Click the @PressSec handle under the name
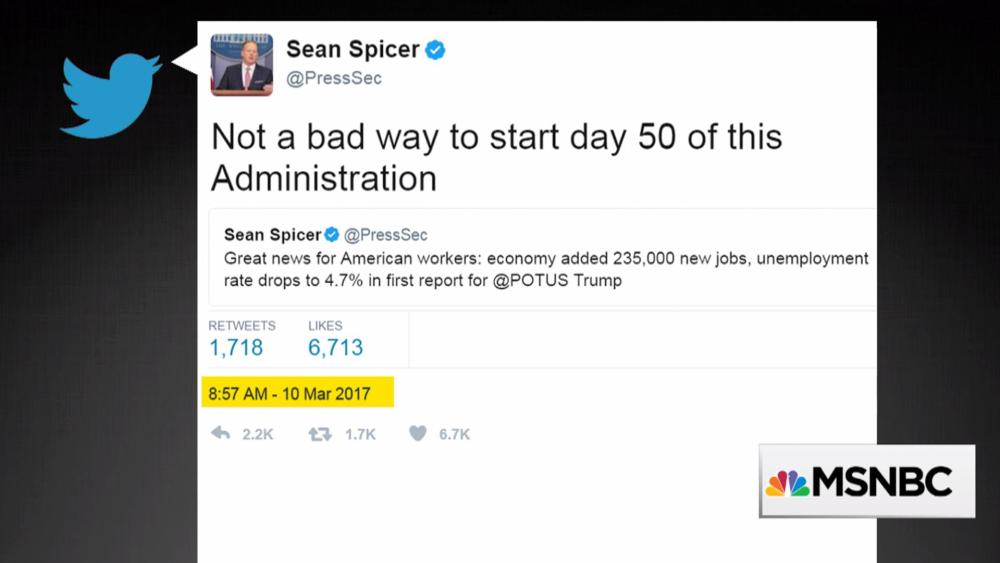The height and width of the screenshot is (563, 1000). [334, 78]
